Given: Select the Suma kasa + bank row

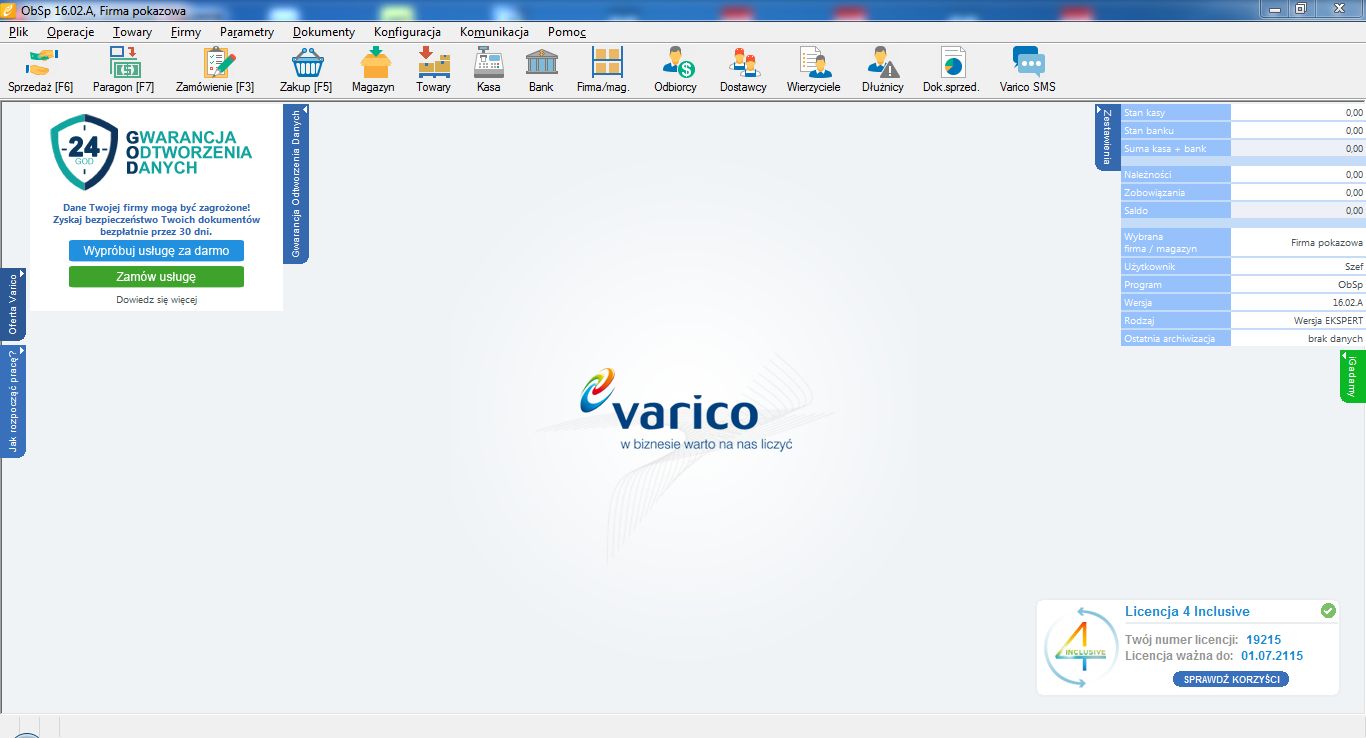Looking at the screenshot, I should point(1243,149).
